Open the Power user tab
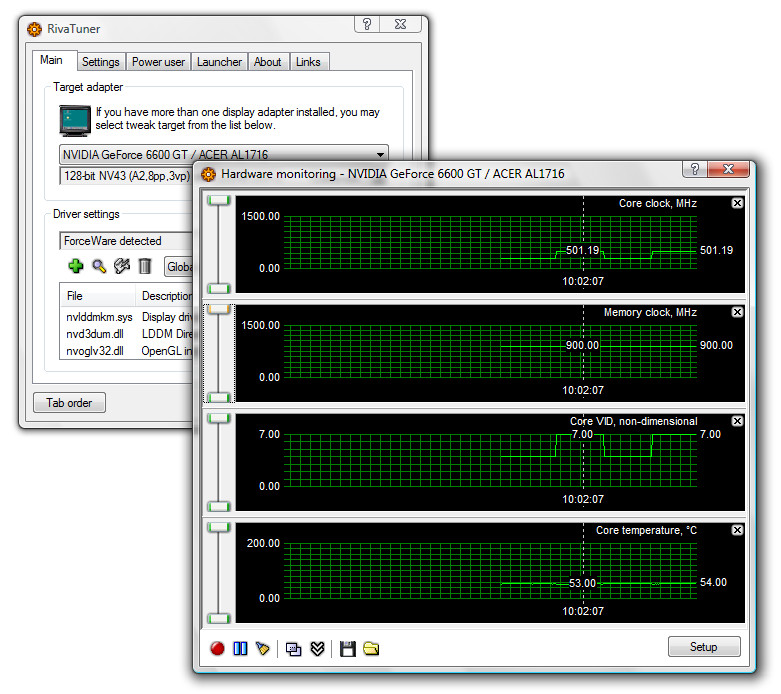Screen dimensions: 781x694 pyautogui.click(x=158, y=62)
